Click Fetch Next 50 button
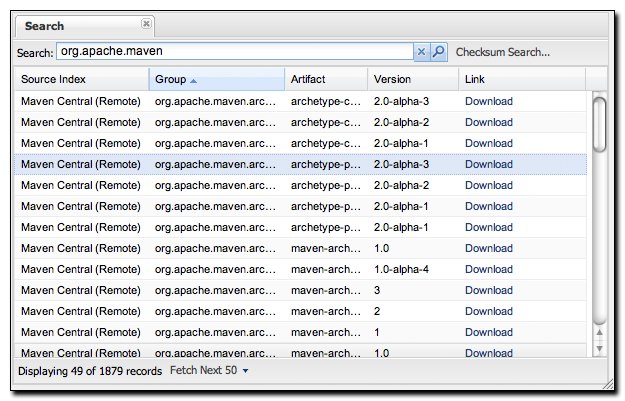Screen dimensions: 625x401 pos(203,371)
